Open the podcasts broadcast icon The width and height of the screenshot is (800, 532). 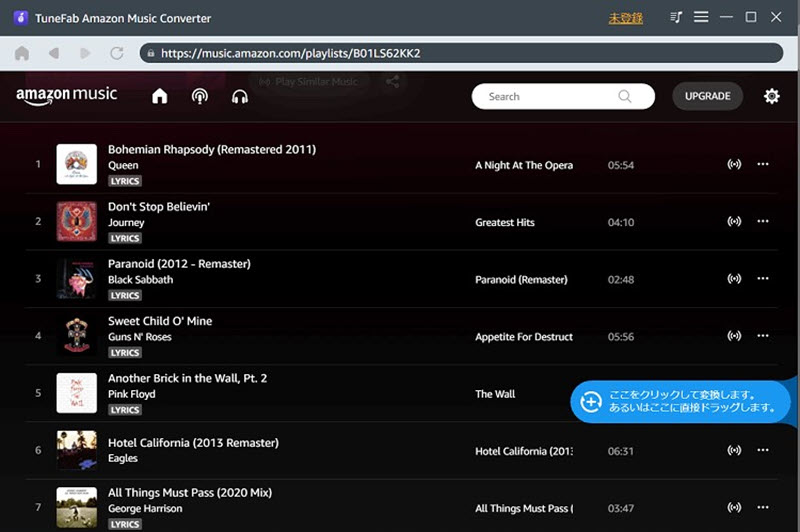point(199,96)
